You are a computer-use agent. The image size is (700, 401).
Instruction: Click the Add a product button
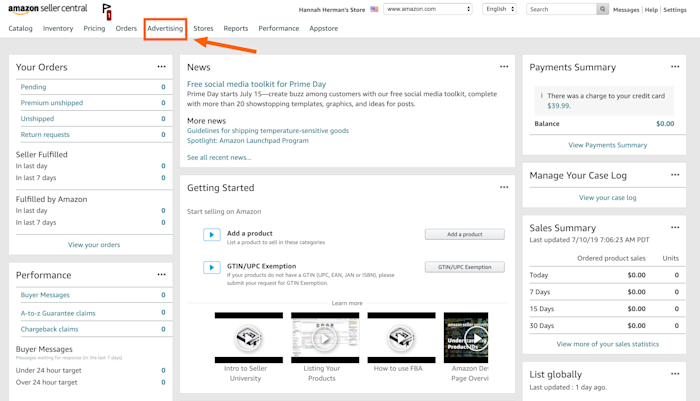(465, 234)
